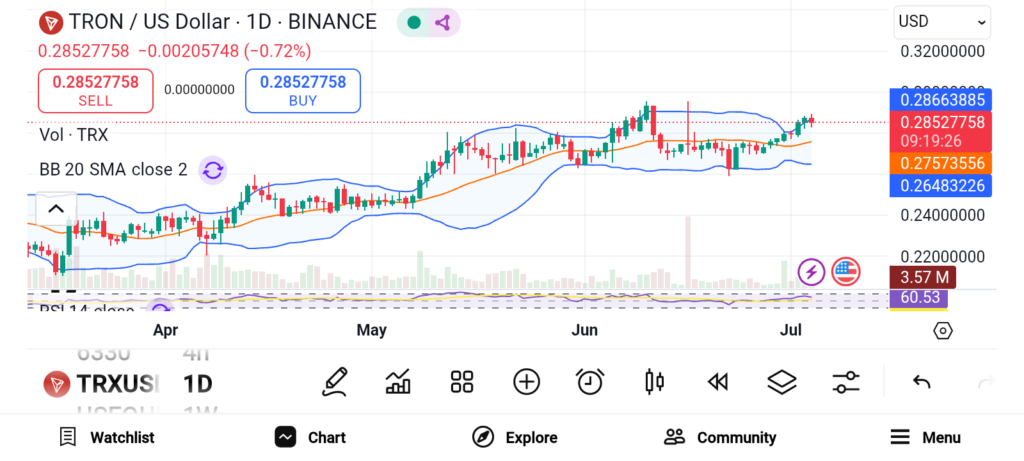Tap the purple lightning bolt icon
Viewport: 1024px width, 461px height.
(x=812, y=272)
